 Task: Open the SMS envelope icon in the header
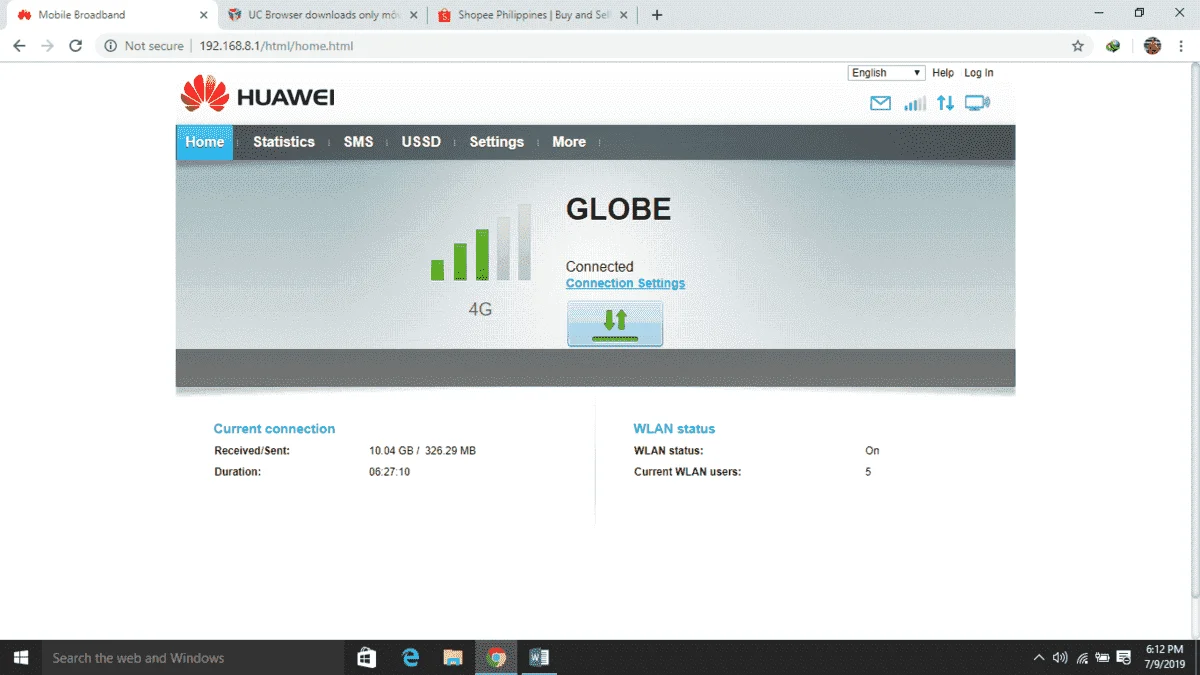click(880, 103)
